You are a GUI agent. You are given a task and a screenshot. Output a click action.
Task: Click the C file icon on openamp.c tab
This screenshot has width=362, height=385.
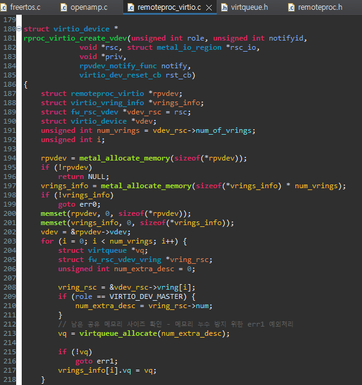click(x=64, y=7)
